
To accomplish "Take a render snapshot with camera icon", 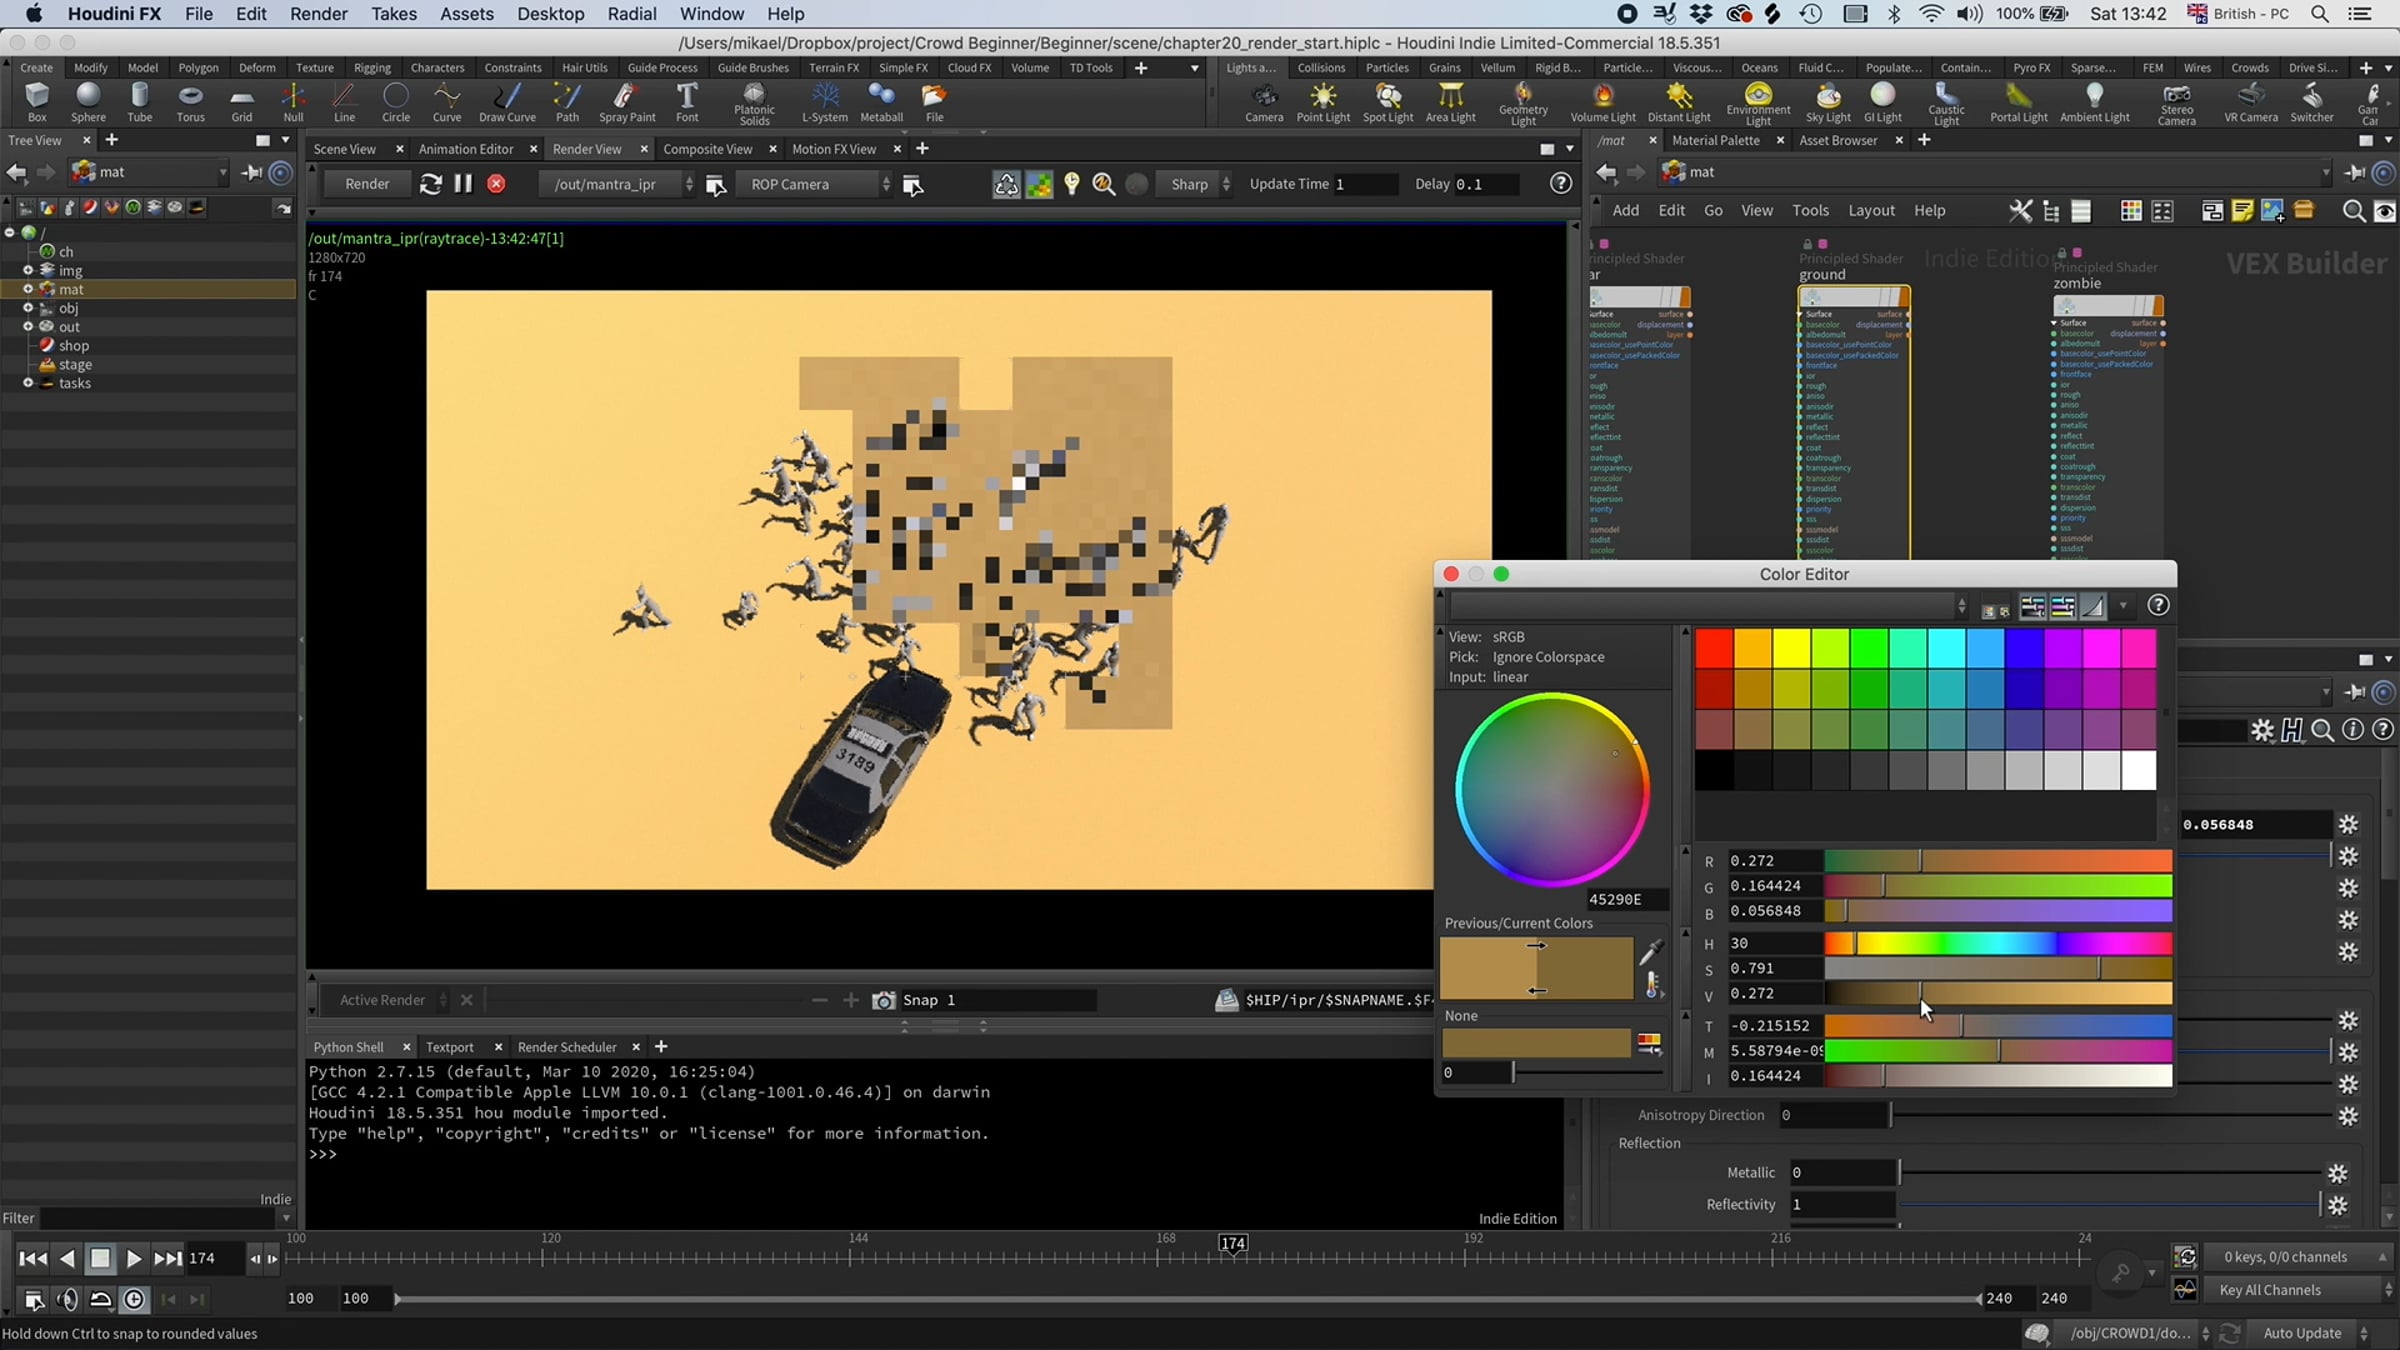I will (x=883, y=1000).
